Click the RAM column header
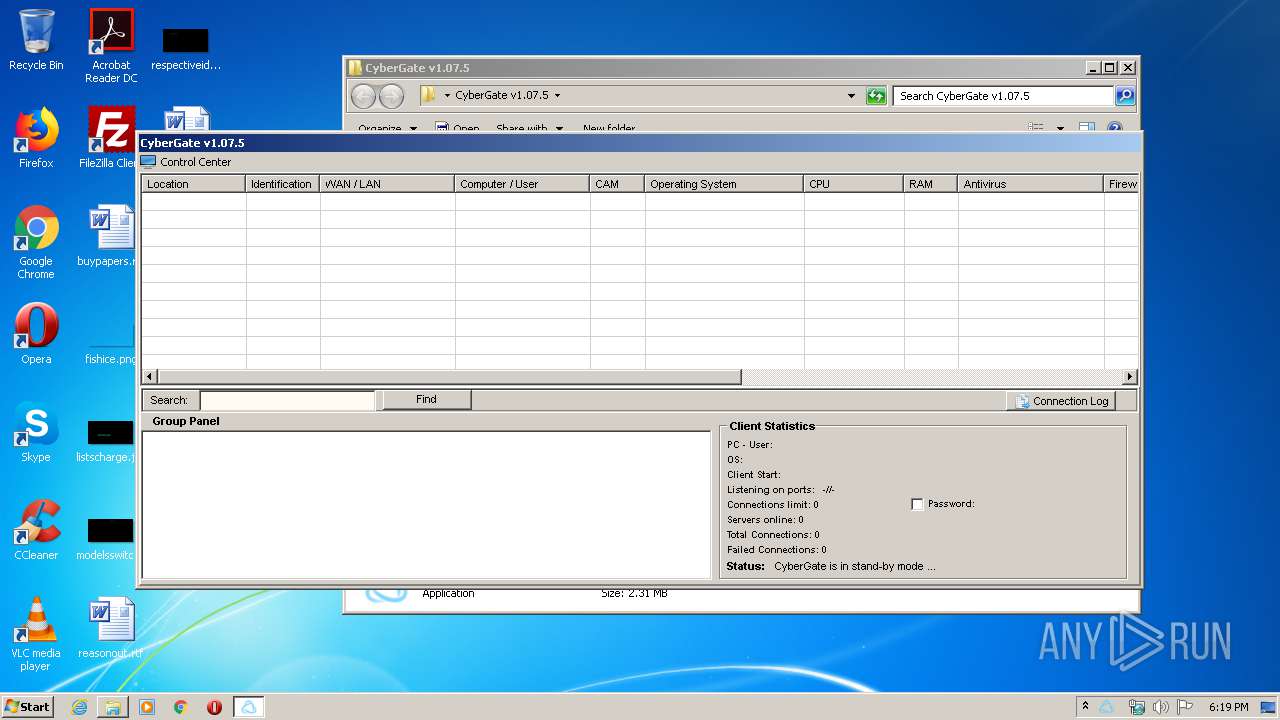 point(930,184)
